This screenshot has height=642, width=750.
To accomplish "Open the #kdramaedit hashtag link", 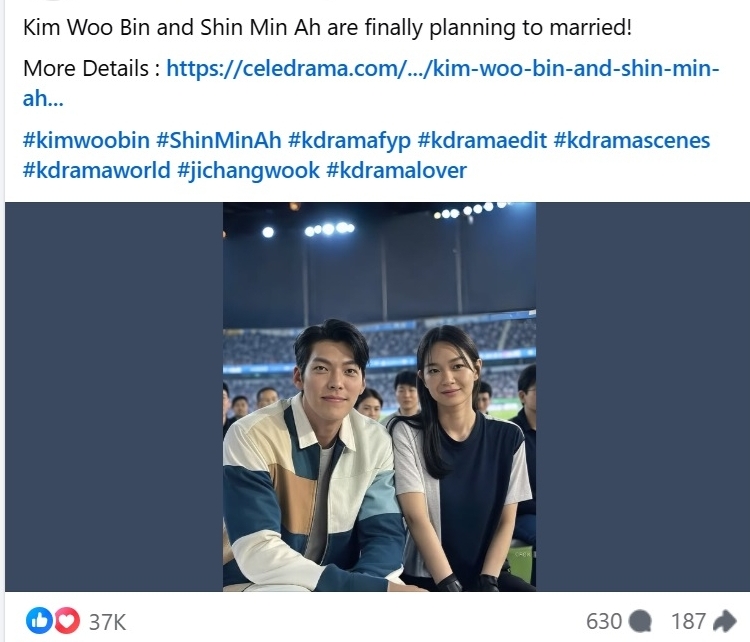I will pos(482,140).
